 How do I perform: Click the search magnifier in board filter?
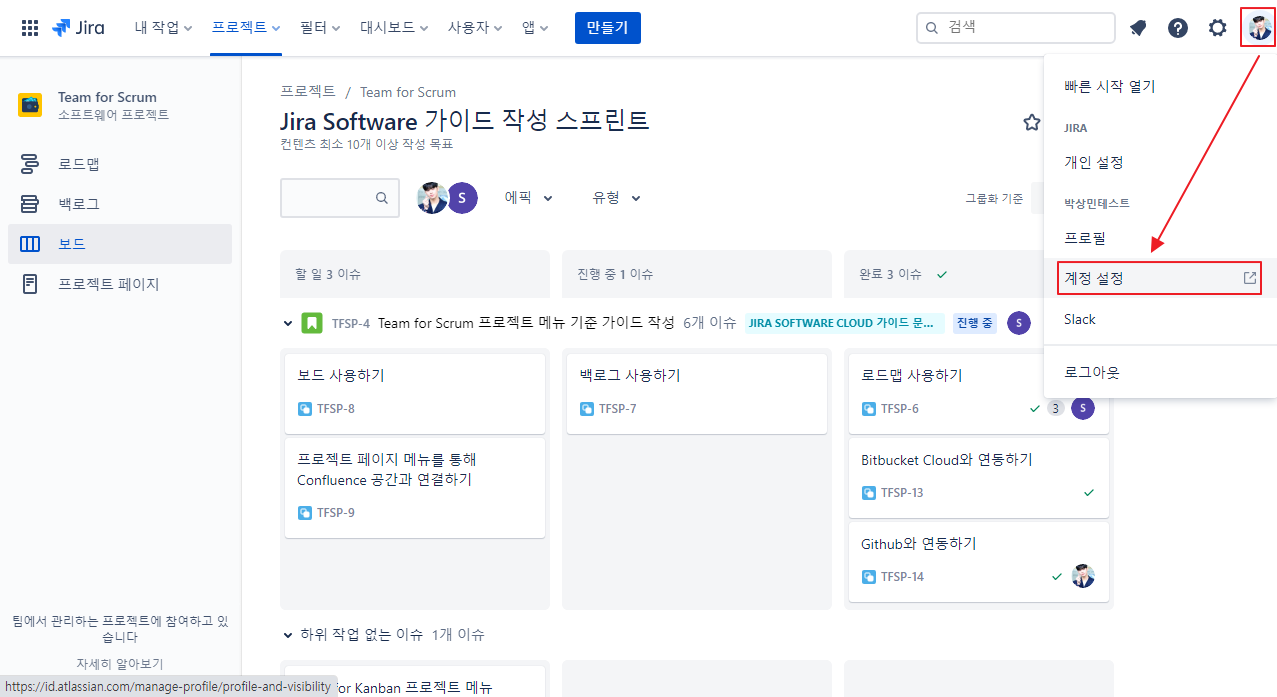pos(382,198)
